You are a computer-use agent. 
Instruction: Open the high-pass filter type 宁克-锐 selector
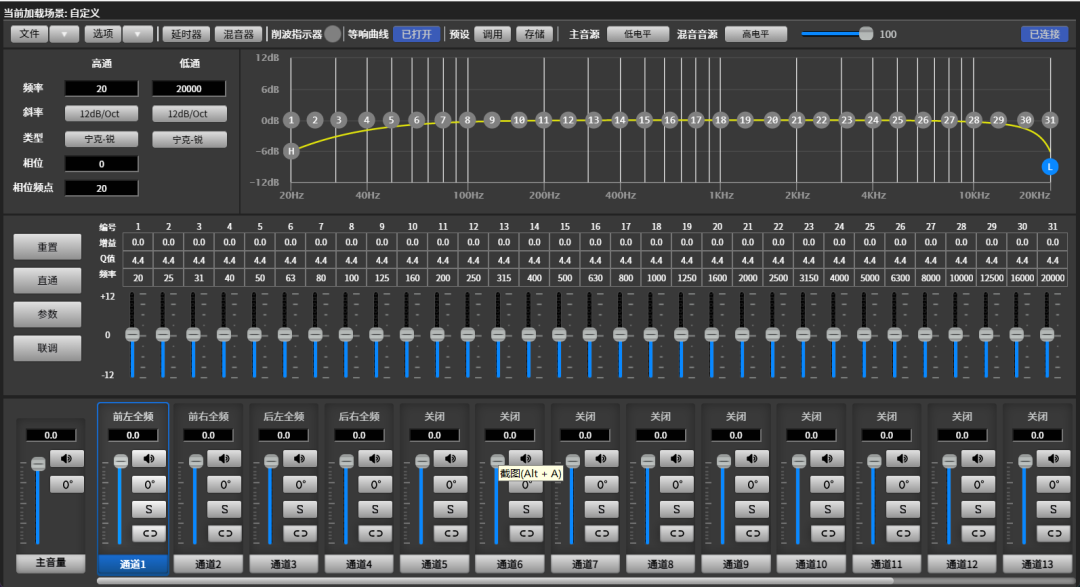(101, 139)
